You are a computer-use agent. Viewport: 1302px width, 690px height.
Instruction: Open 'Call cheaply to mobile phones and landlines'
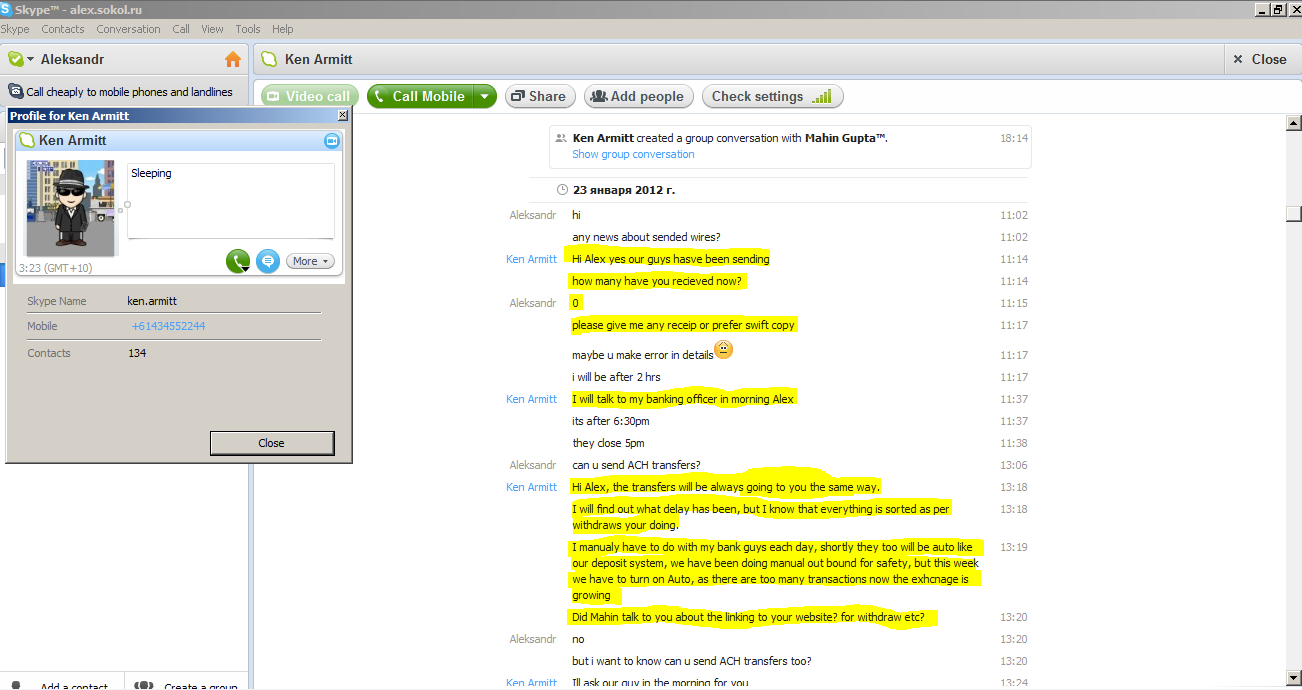[x=129, y=92]
